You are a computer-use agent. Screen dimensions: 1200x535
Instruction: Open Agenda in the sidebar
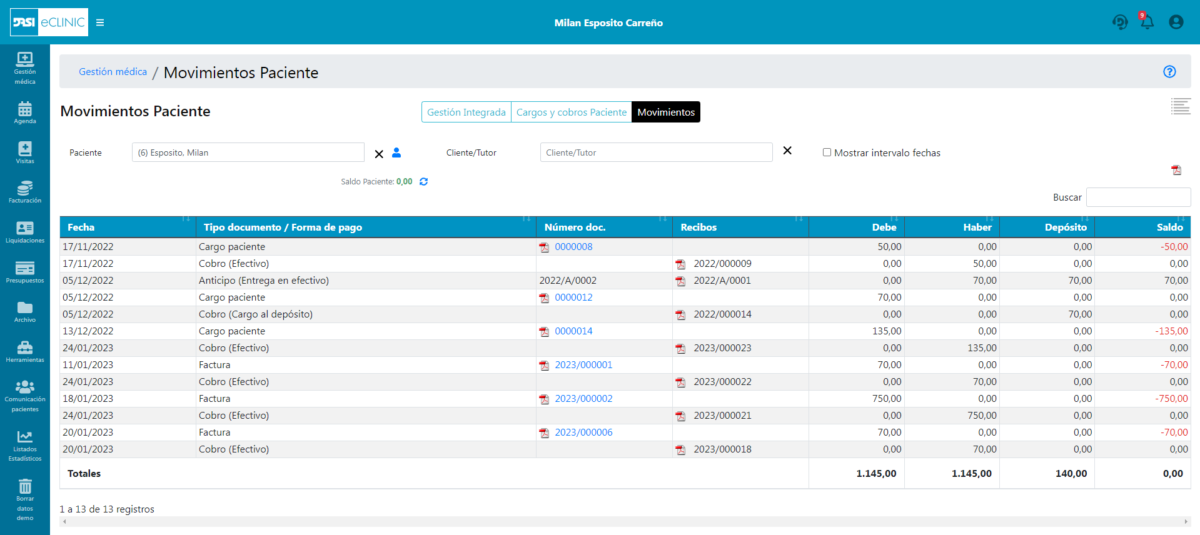pyautogui.click(x=25, y=112)
